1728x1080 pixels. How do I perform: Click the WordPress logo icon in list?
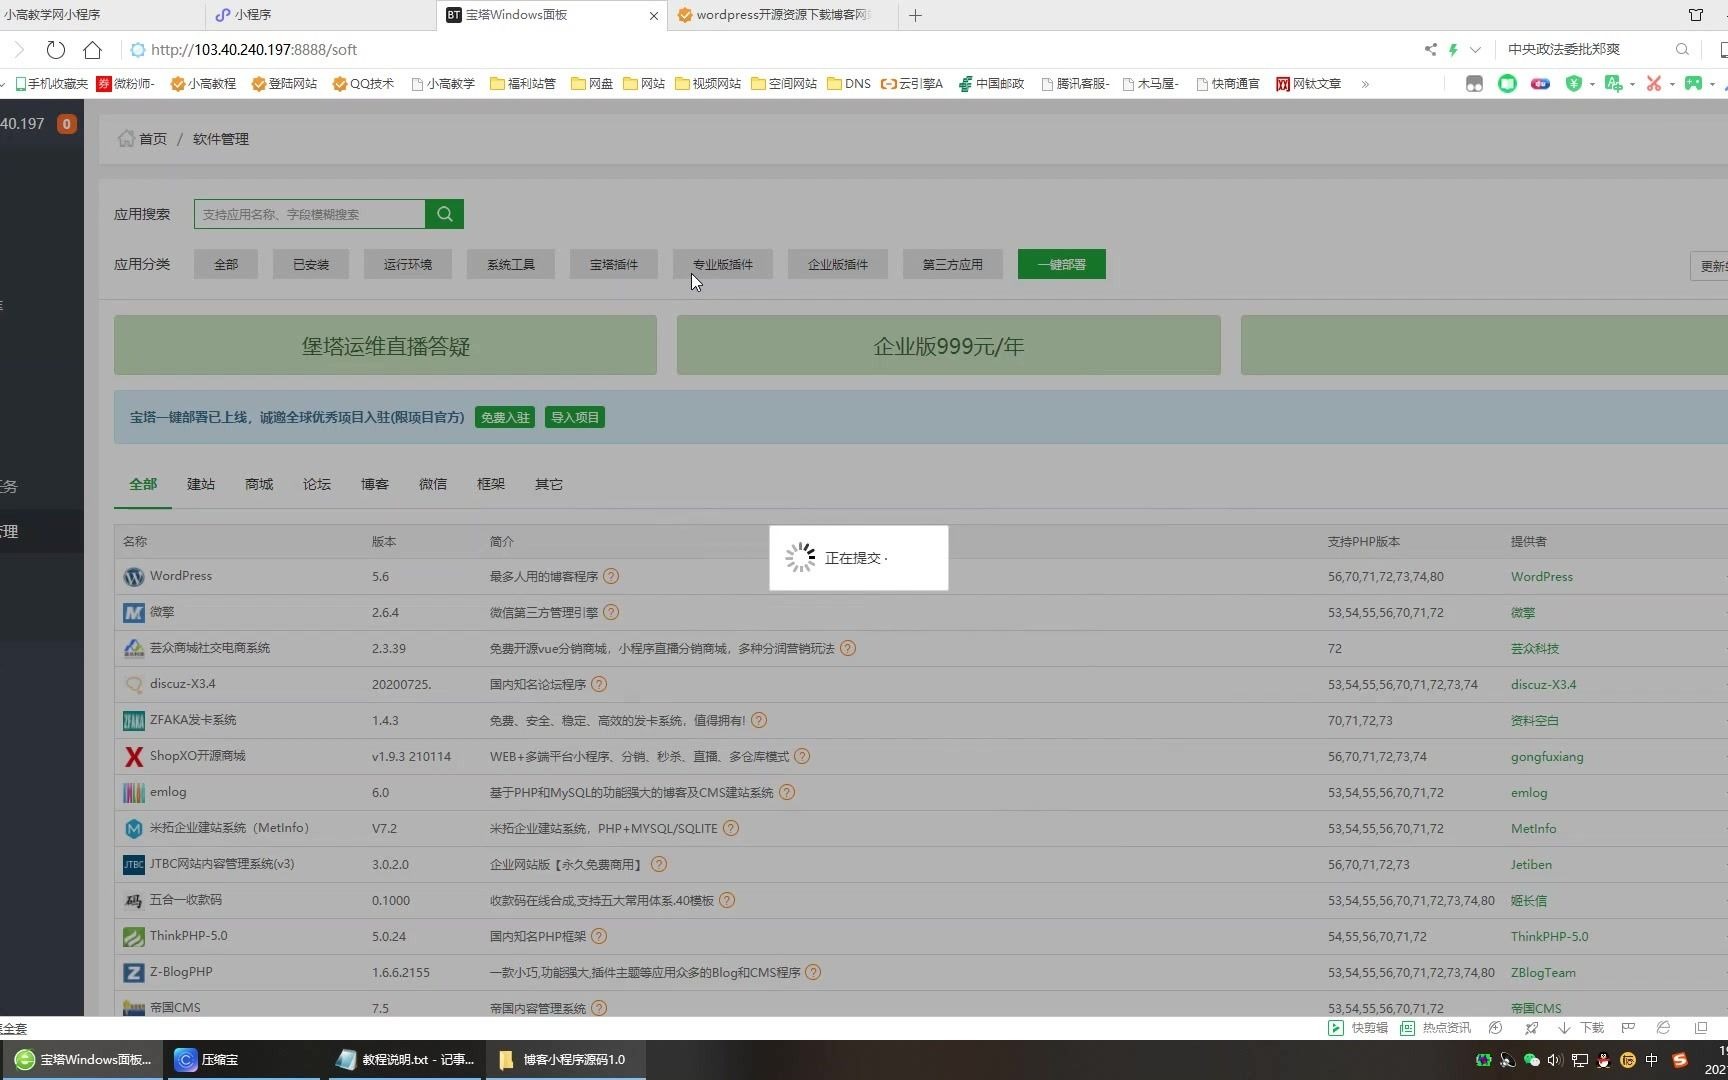[134, 577]
